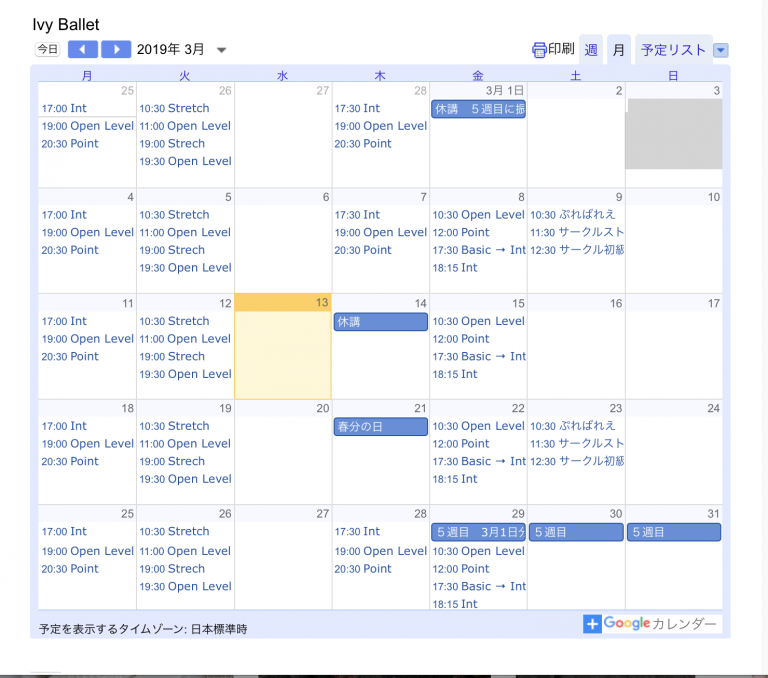Image resolution: width=768 pixels, height=678 pixels.
Task: Open the 5週目 event on March 31
Action: [673, 532]
